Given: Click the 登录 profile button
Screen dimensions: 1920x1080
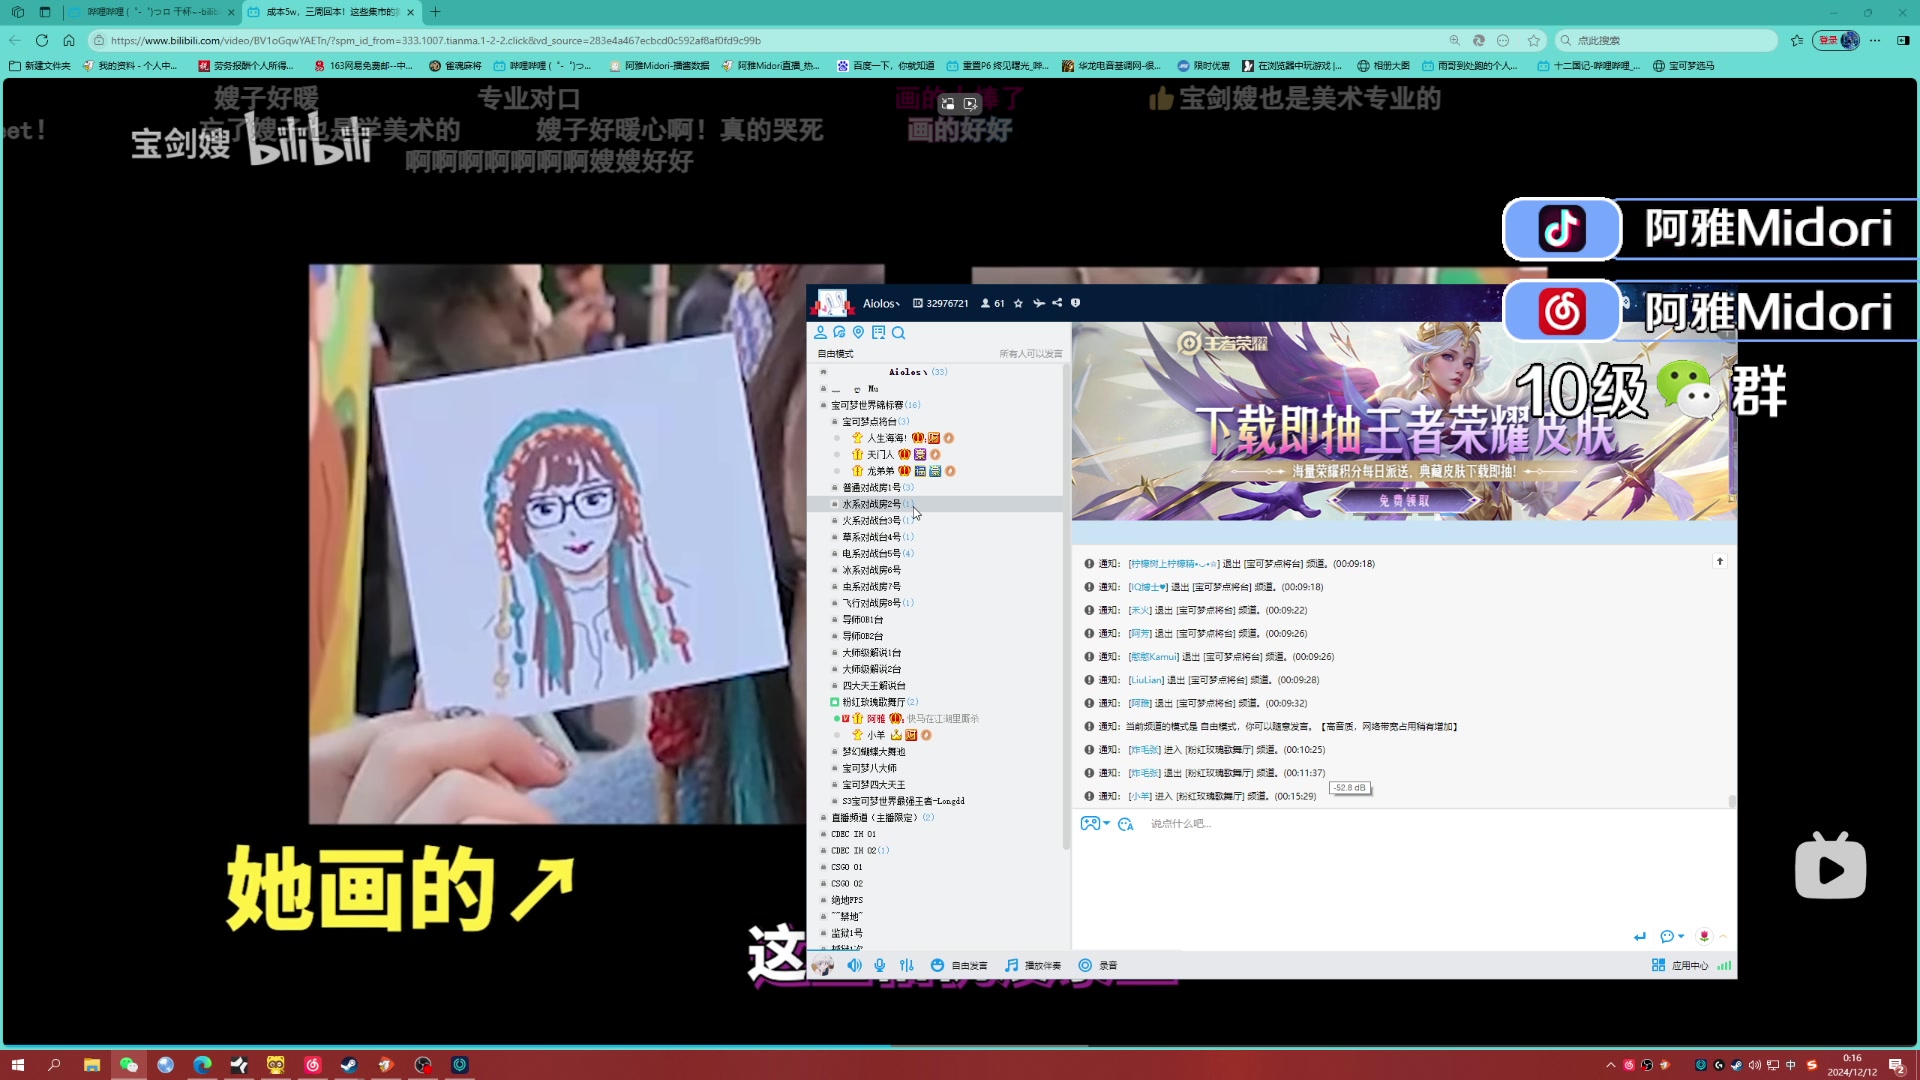Looking at the screenshot, I should pyautogui.click(x=1837, y=40).
